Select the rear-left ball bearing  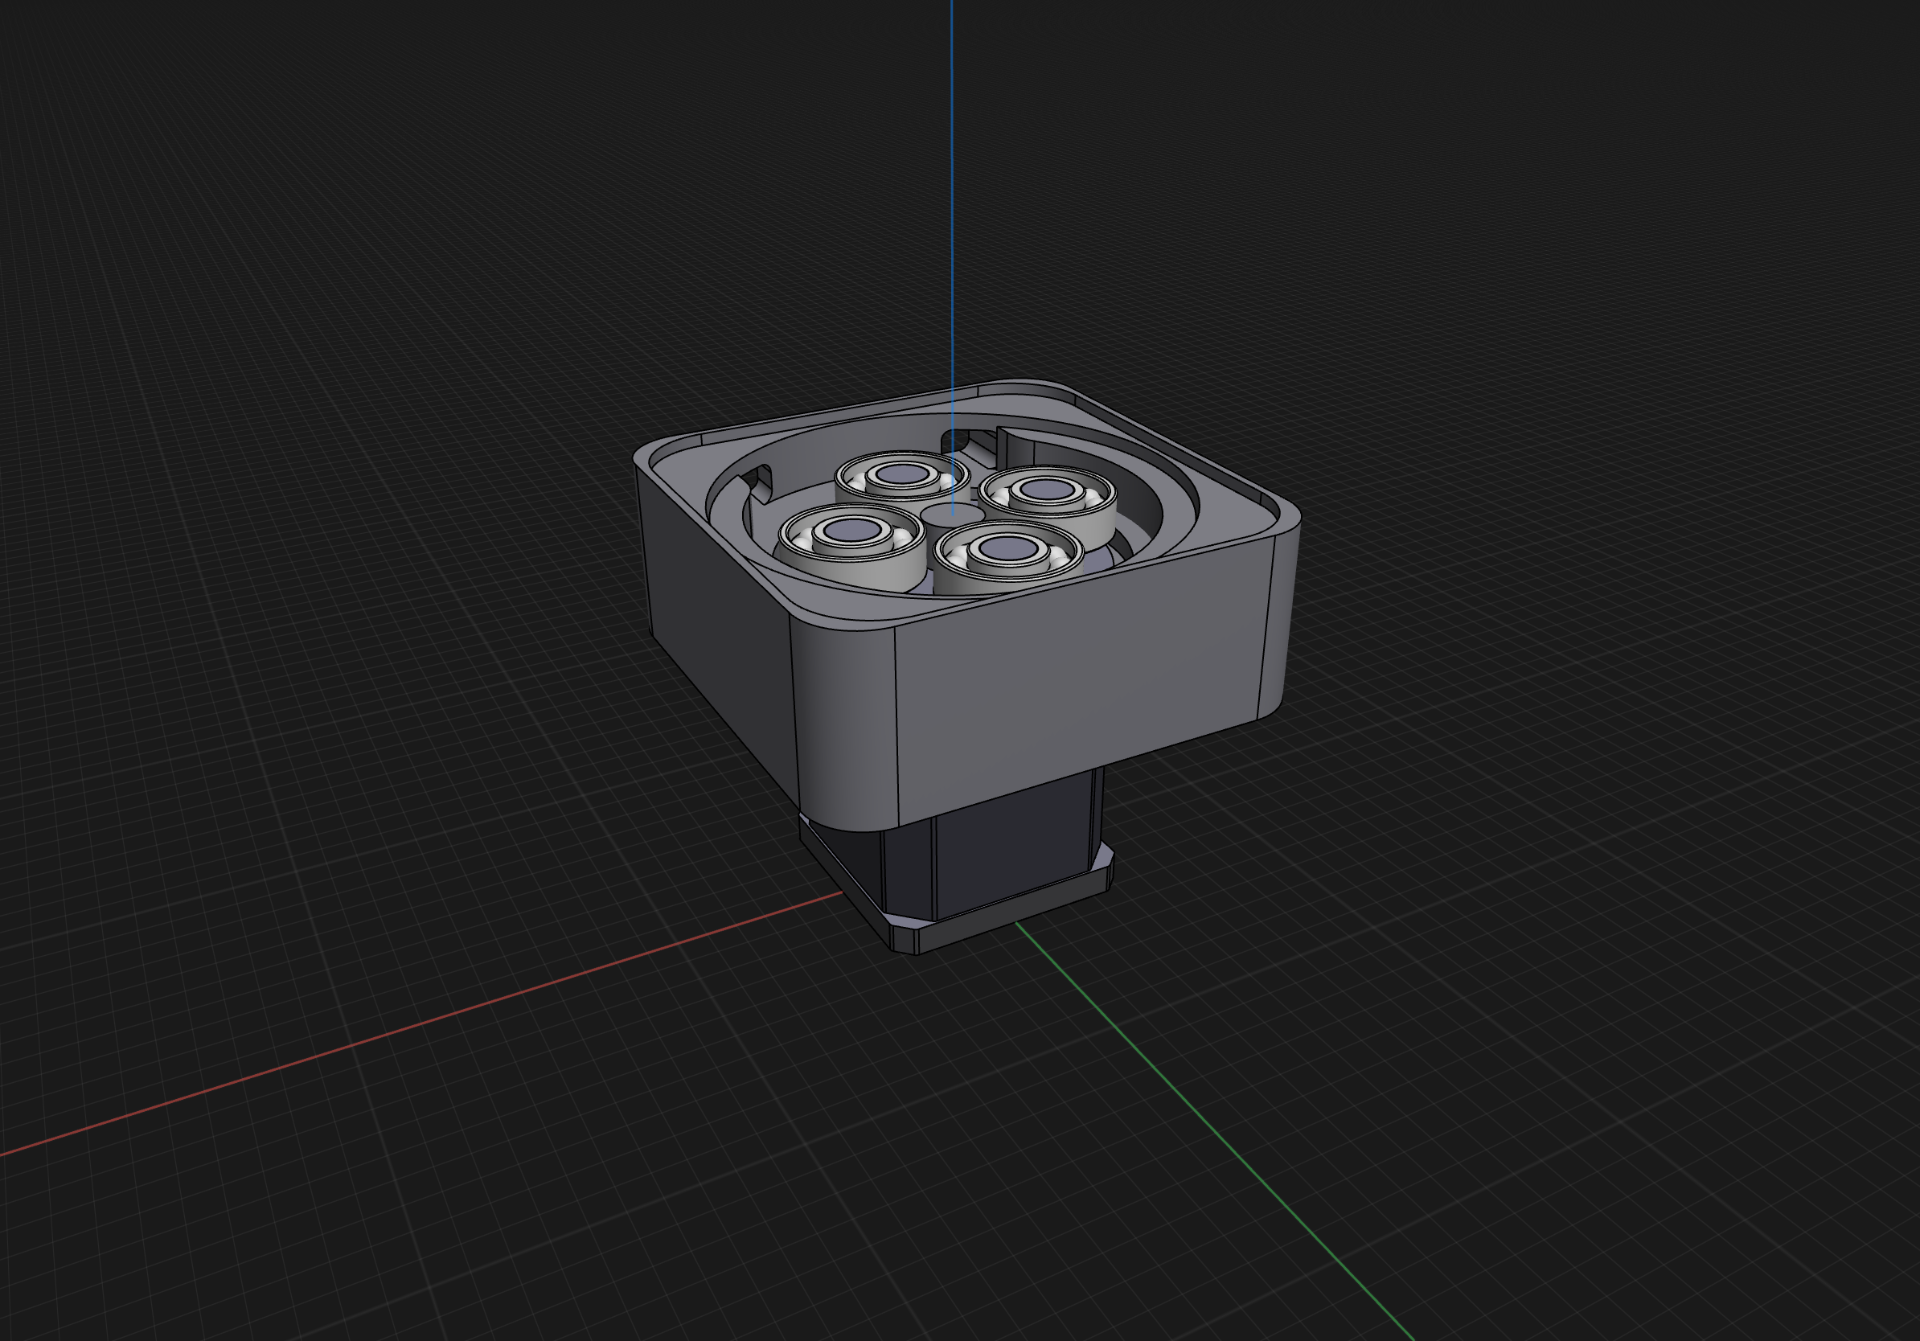[x=896, y=475]
